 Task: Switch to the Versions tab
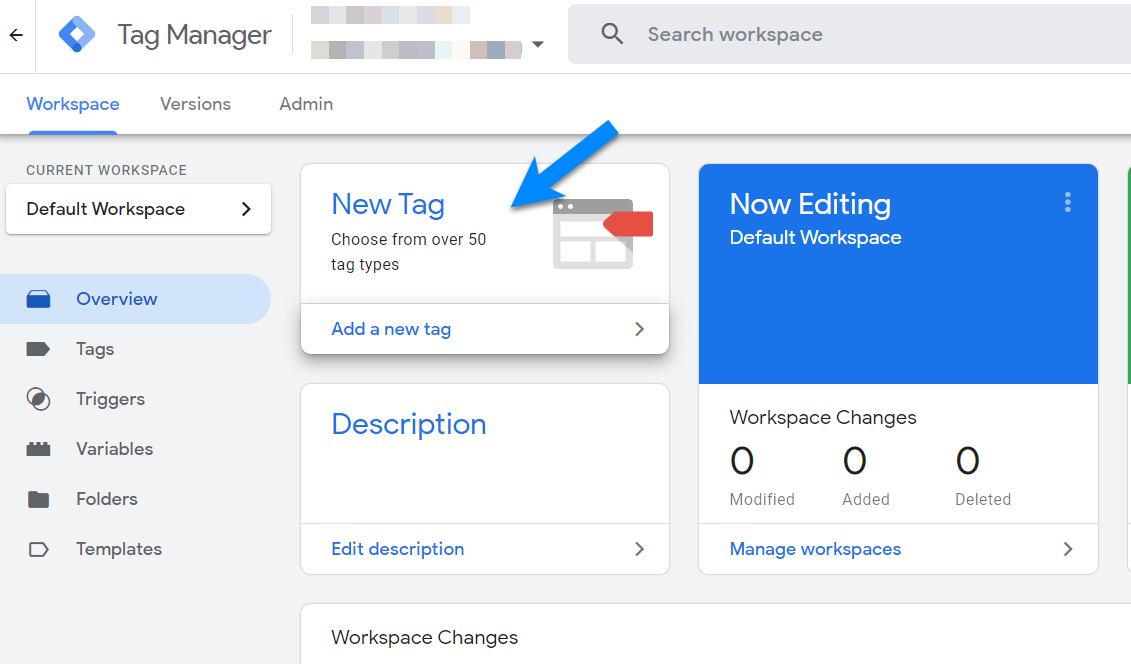coord(195,104)
